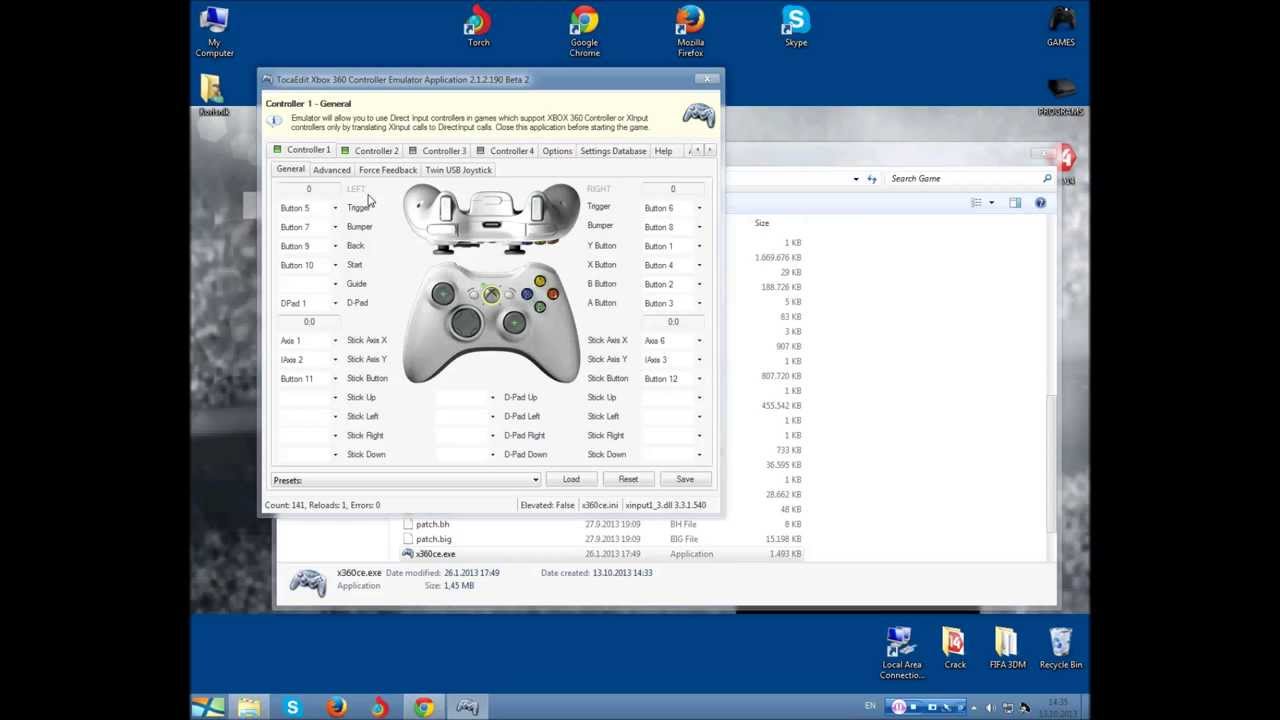The image size is (1280, 720).
Task: Open the Settings Database tab
Action: (613, 151)
